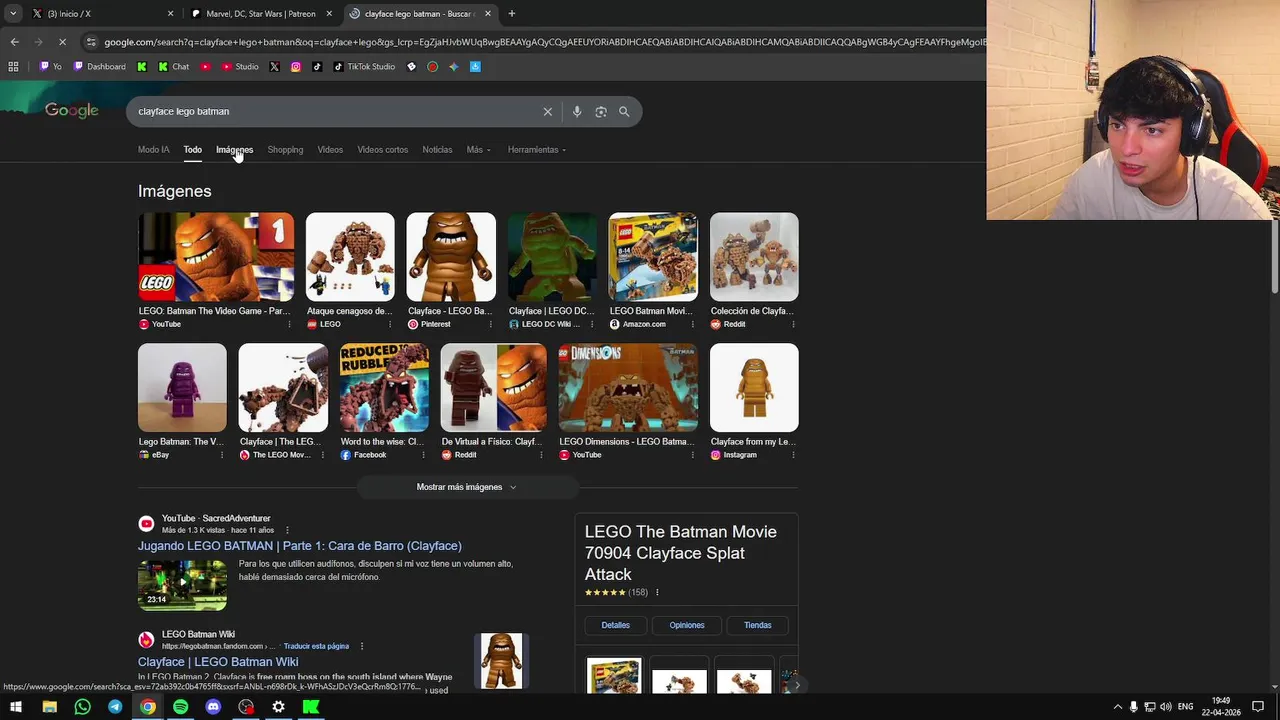Go to Google home via the logo

71,111
